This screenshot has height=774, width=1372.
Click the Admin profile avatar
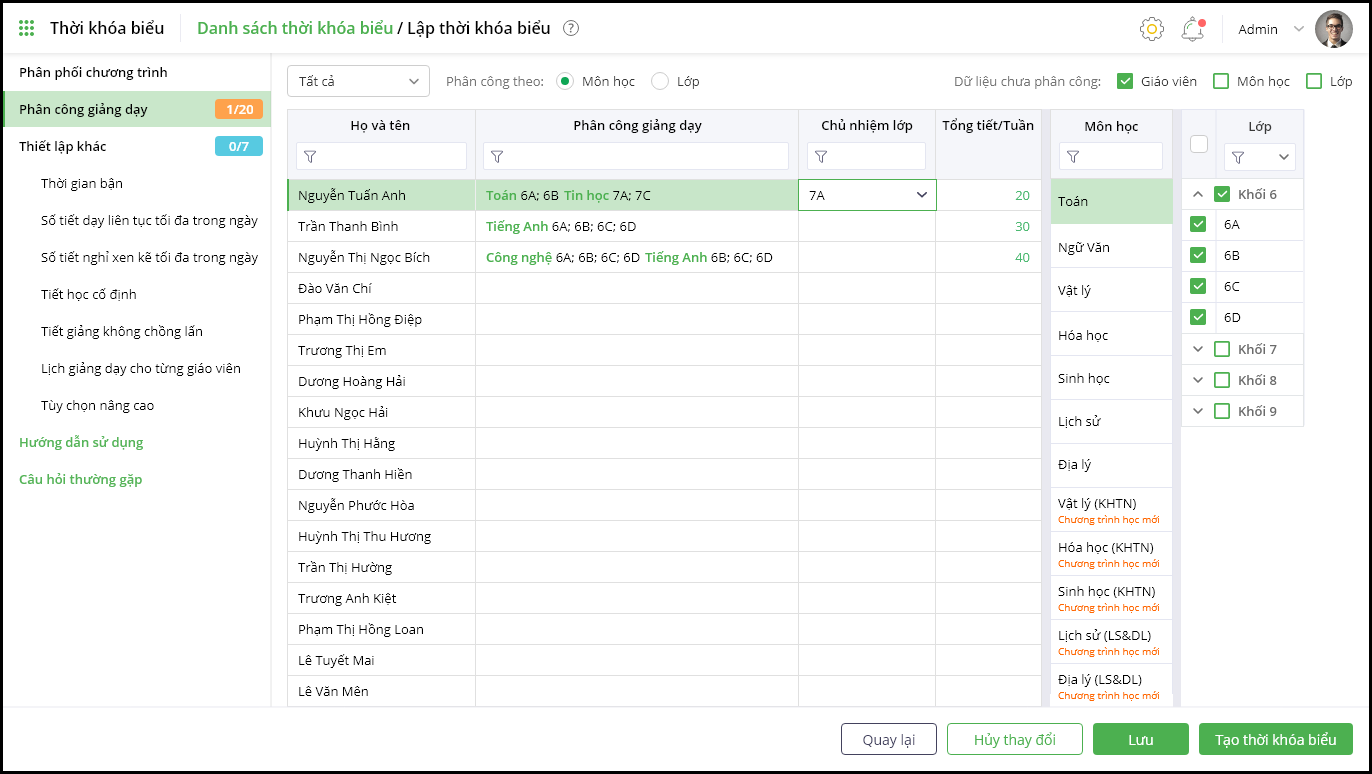click(1333, 29)
